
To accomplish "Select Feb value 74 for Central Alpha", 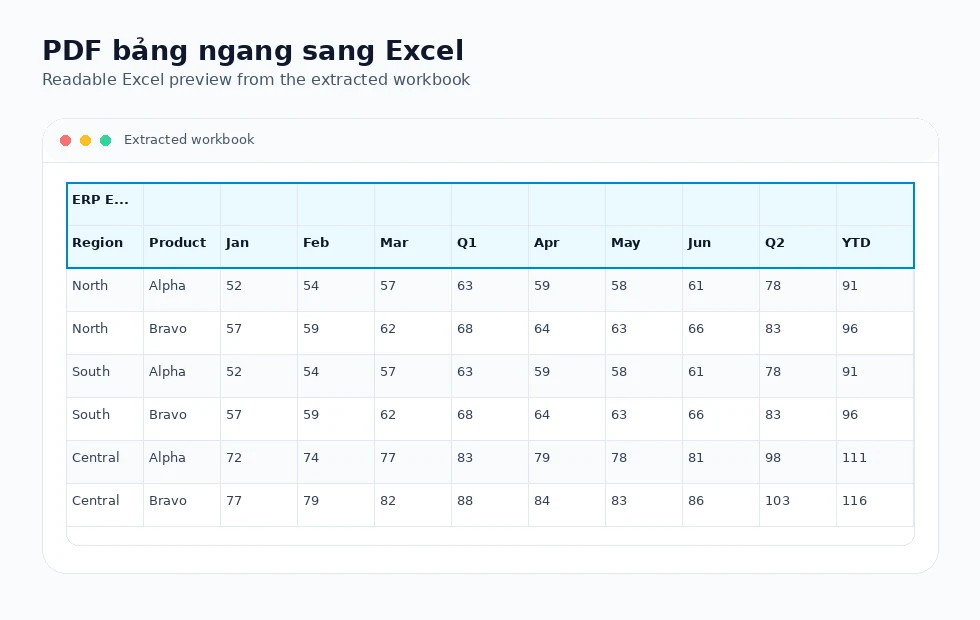I will pyautogui.click(x=311, y=458).
